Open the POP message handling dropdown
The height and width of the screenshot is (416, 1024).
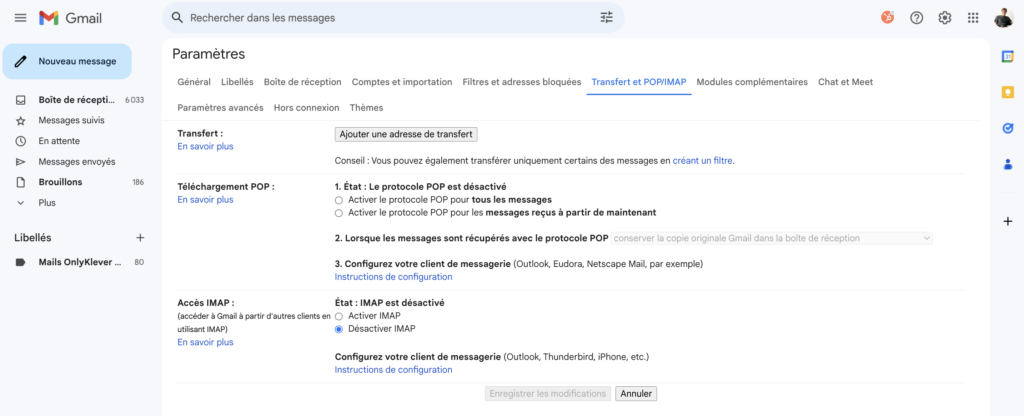coord(771,238)
